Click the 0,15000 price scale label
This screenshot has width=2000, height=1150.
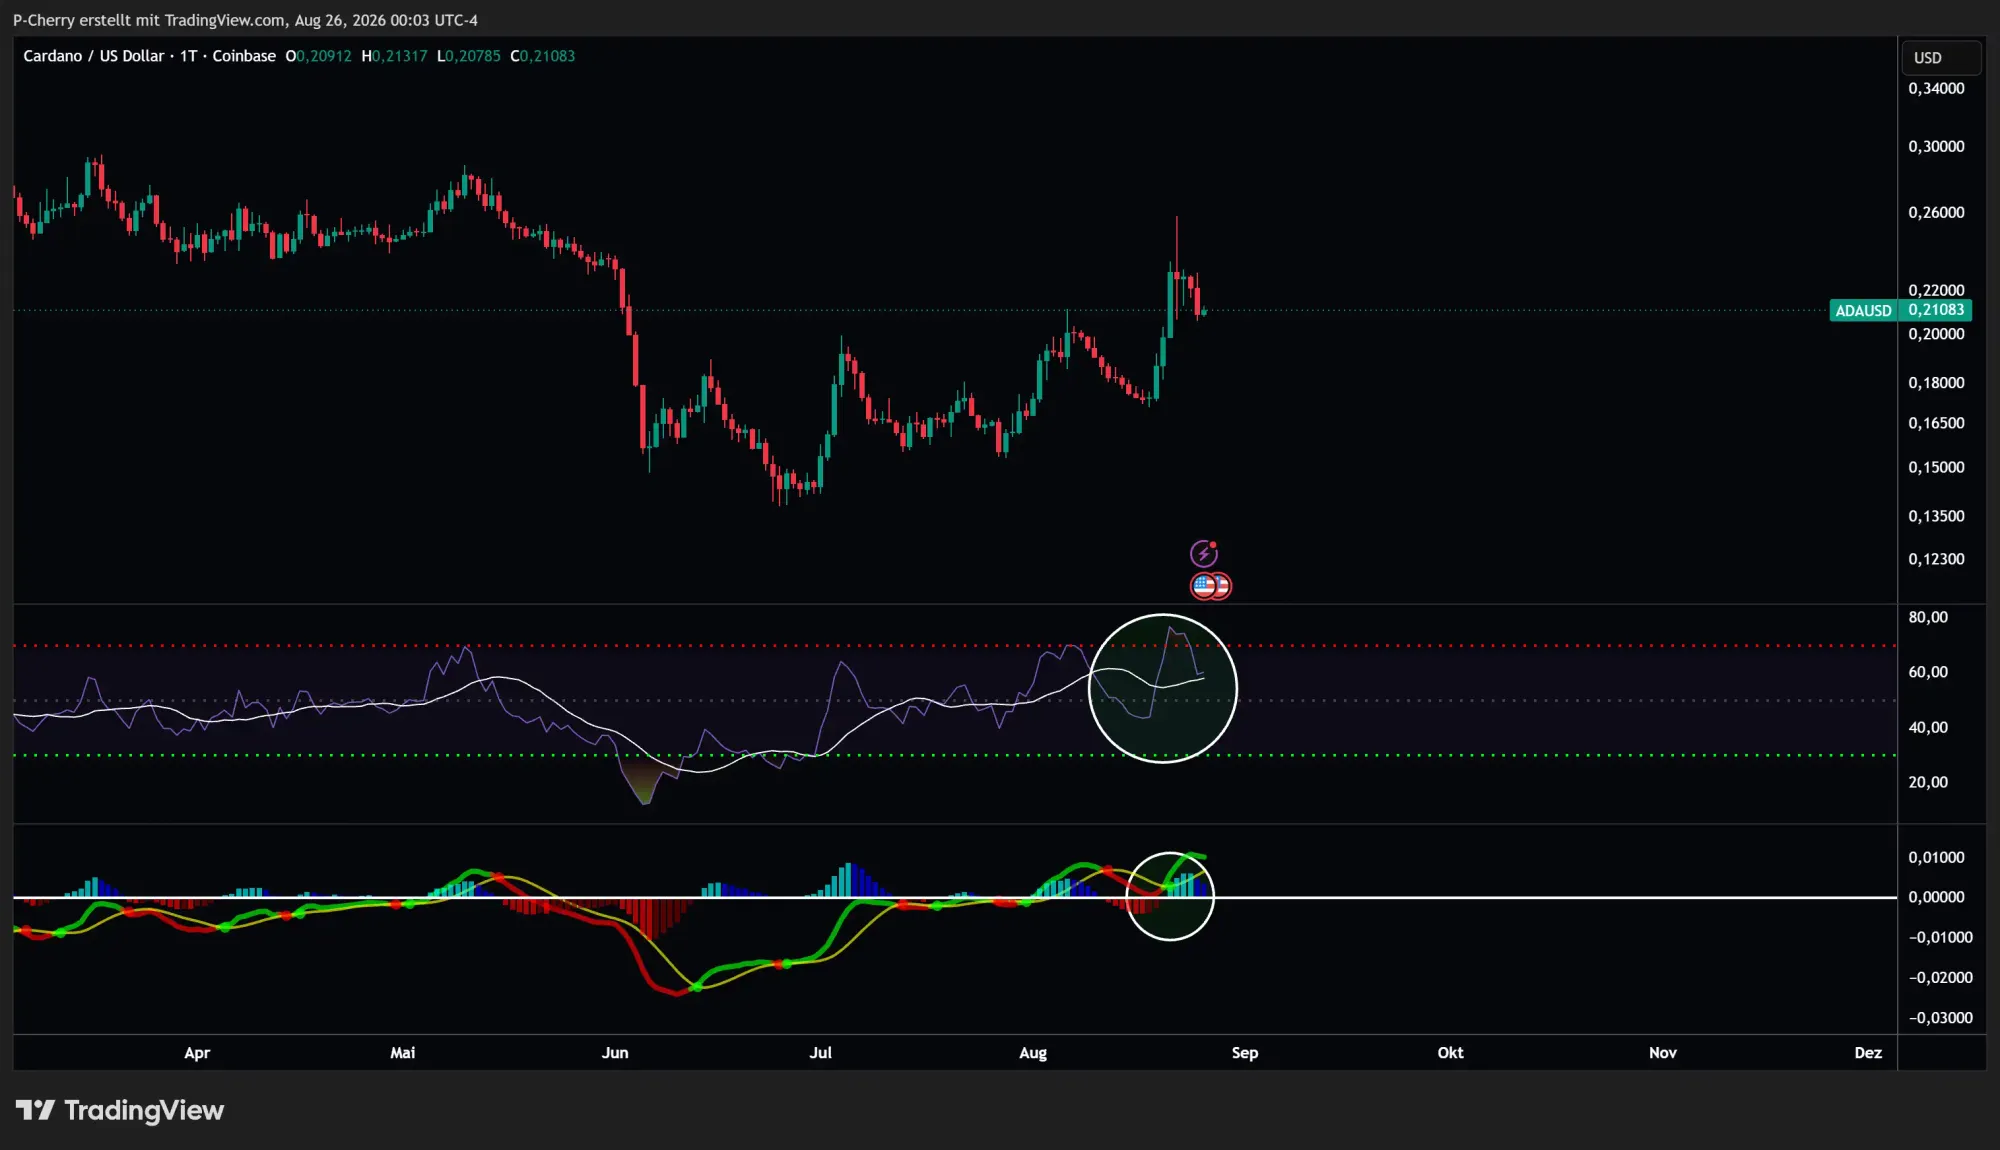pyautogui.click(x=1936, y=468)
